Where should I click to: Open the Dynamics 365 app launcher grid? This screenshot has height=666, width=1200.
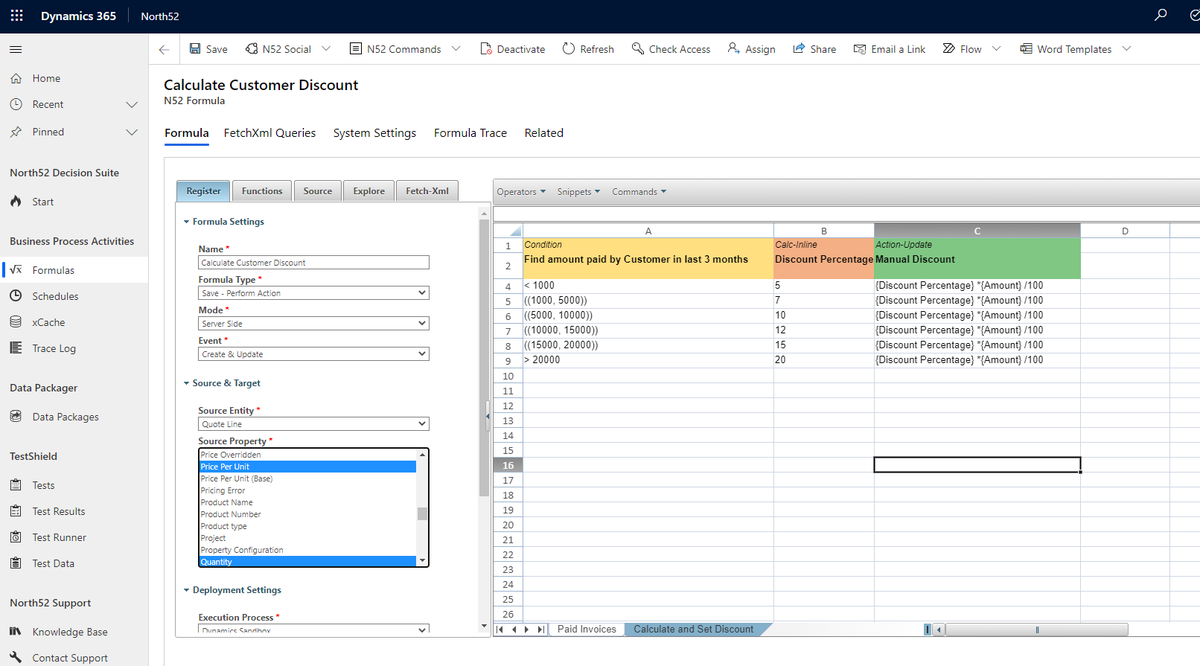click(x=18, y=16)
